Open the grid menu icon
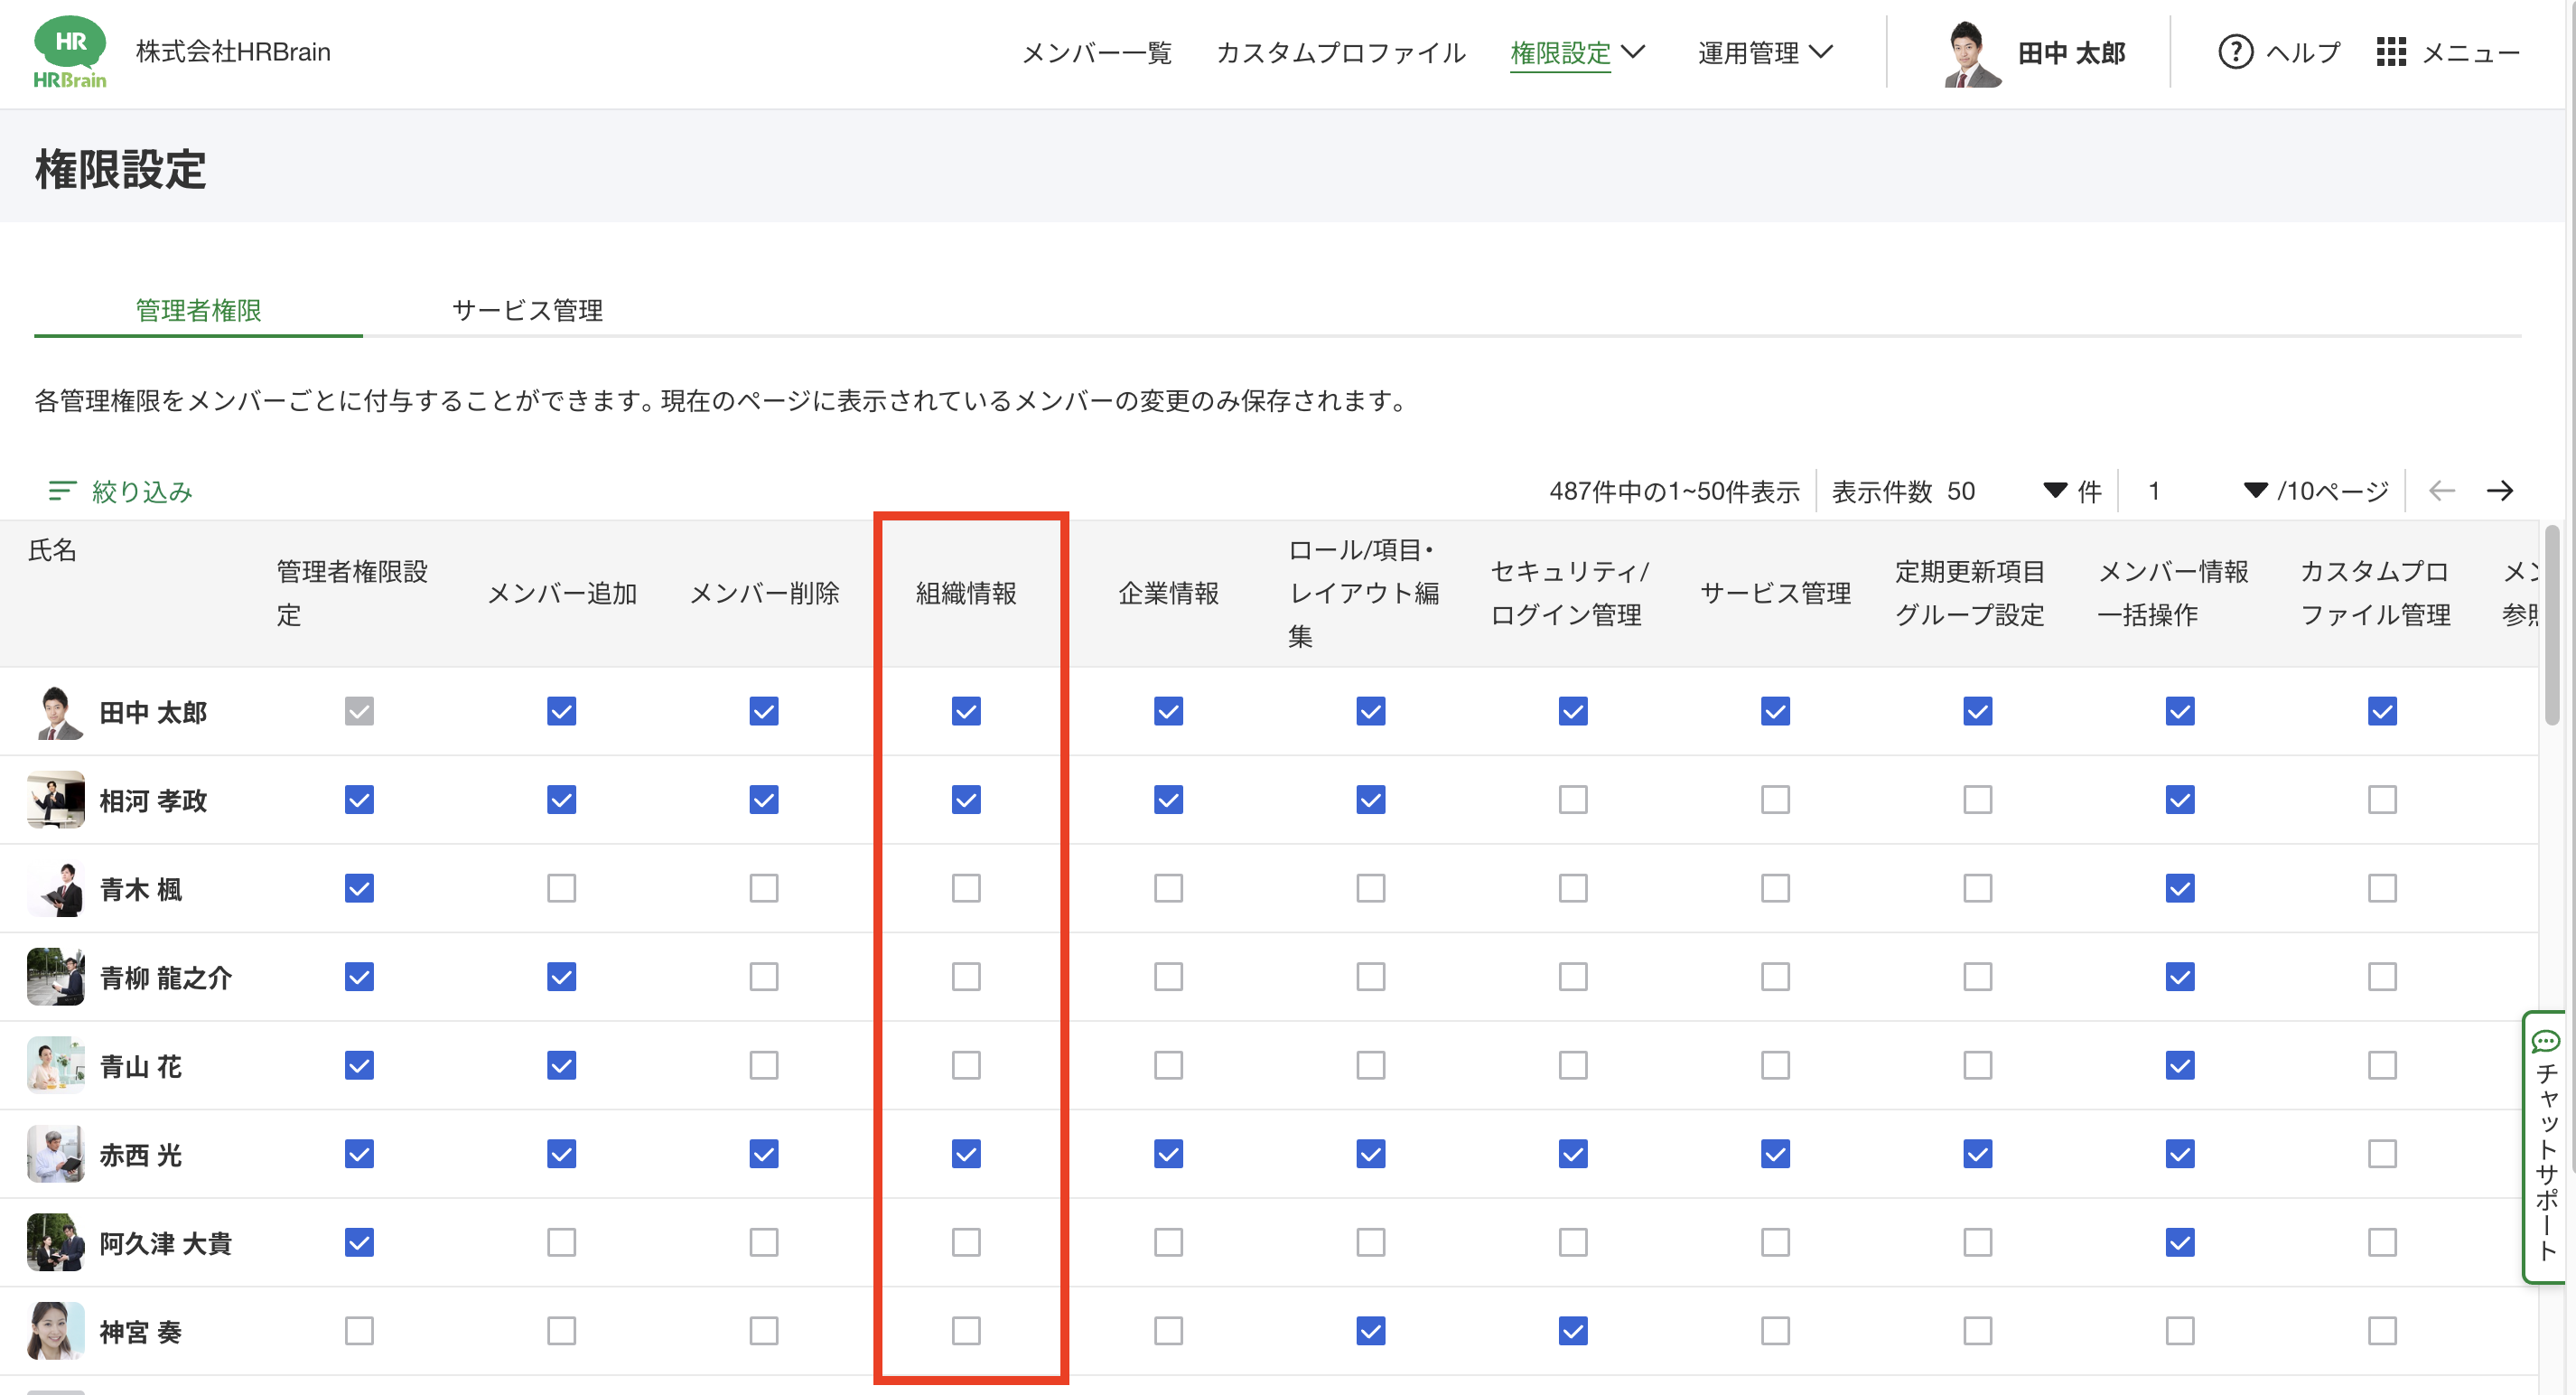 pos(2390,52)
